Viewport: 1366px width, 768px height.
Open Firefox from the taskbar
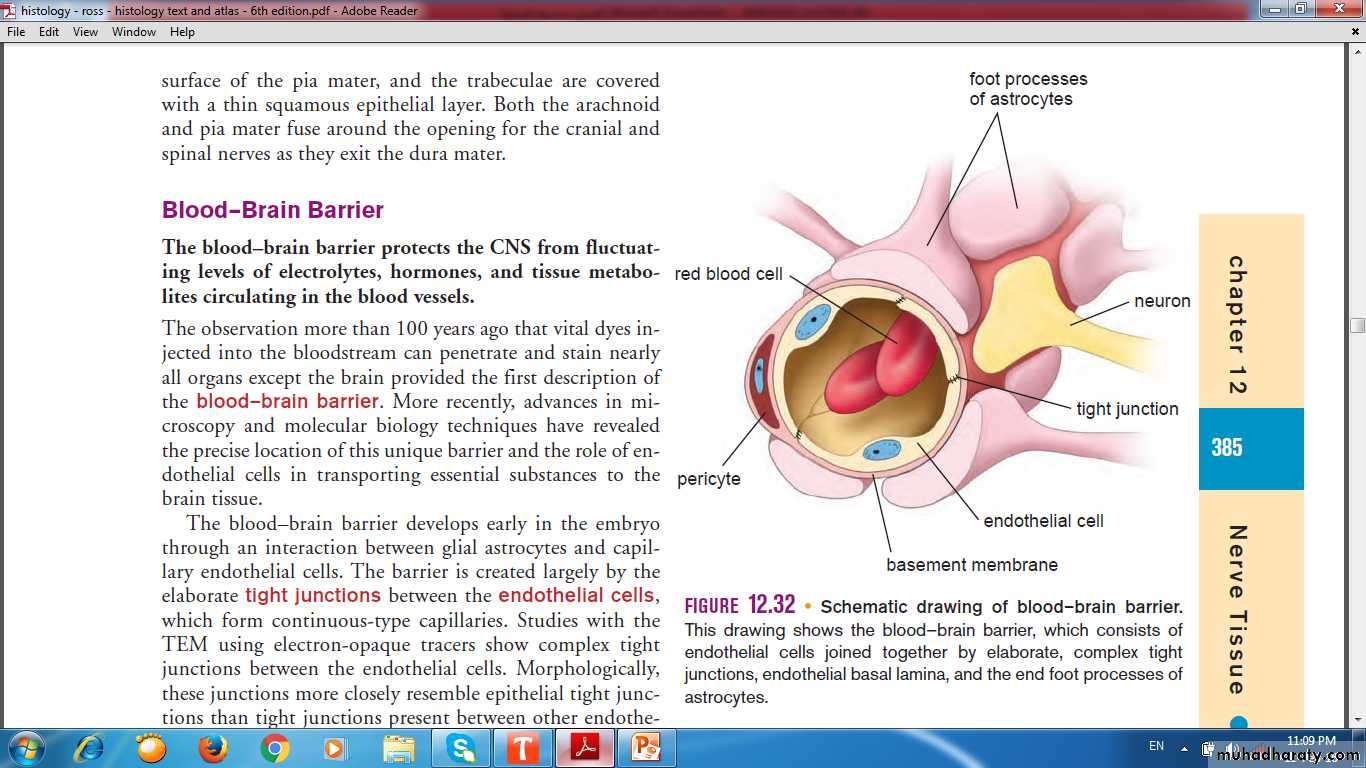pos(212,748)
